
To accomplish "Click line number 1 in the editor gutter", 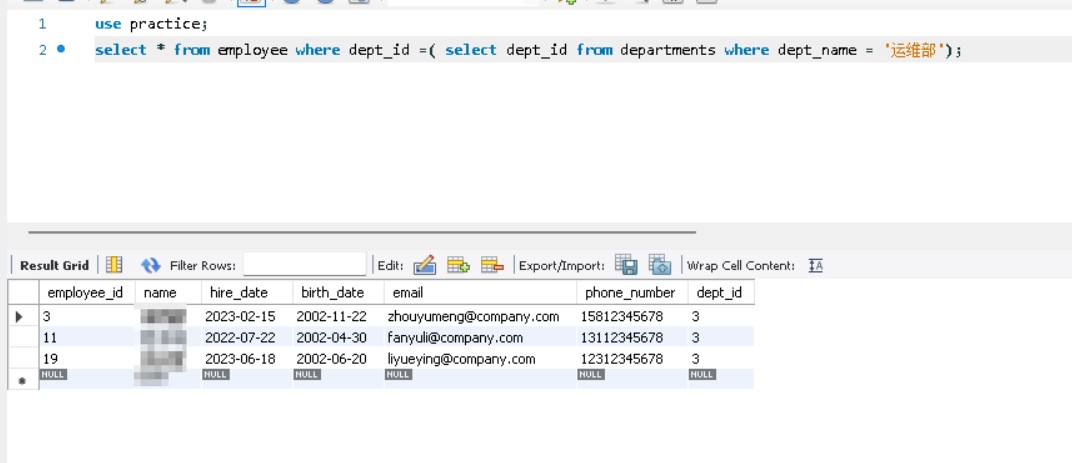I will coord(42,24).
